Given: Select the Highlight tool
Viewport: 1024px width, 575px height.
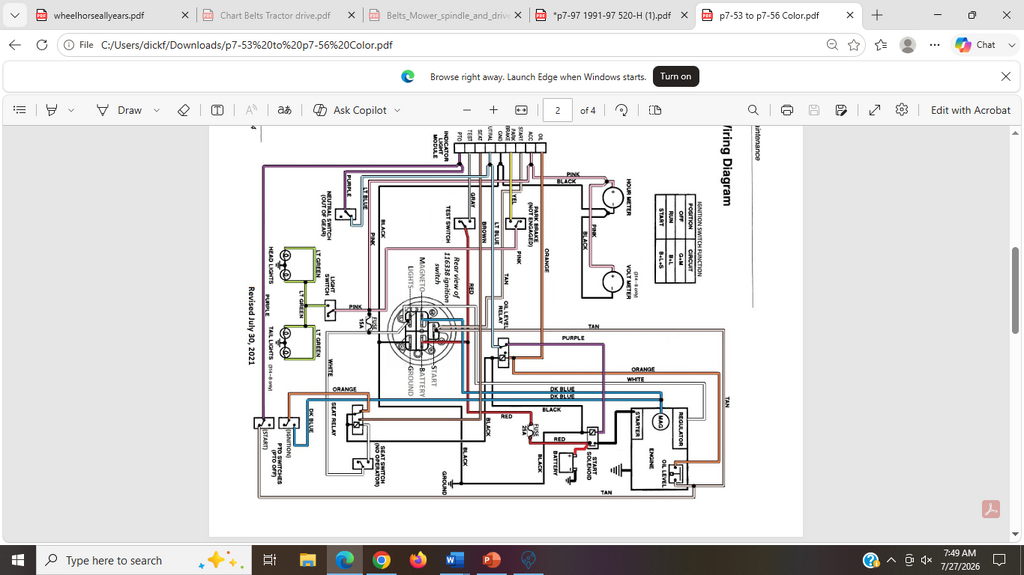Looking at the screenshot, I should point(52,110).
